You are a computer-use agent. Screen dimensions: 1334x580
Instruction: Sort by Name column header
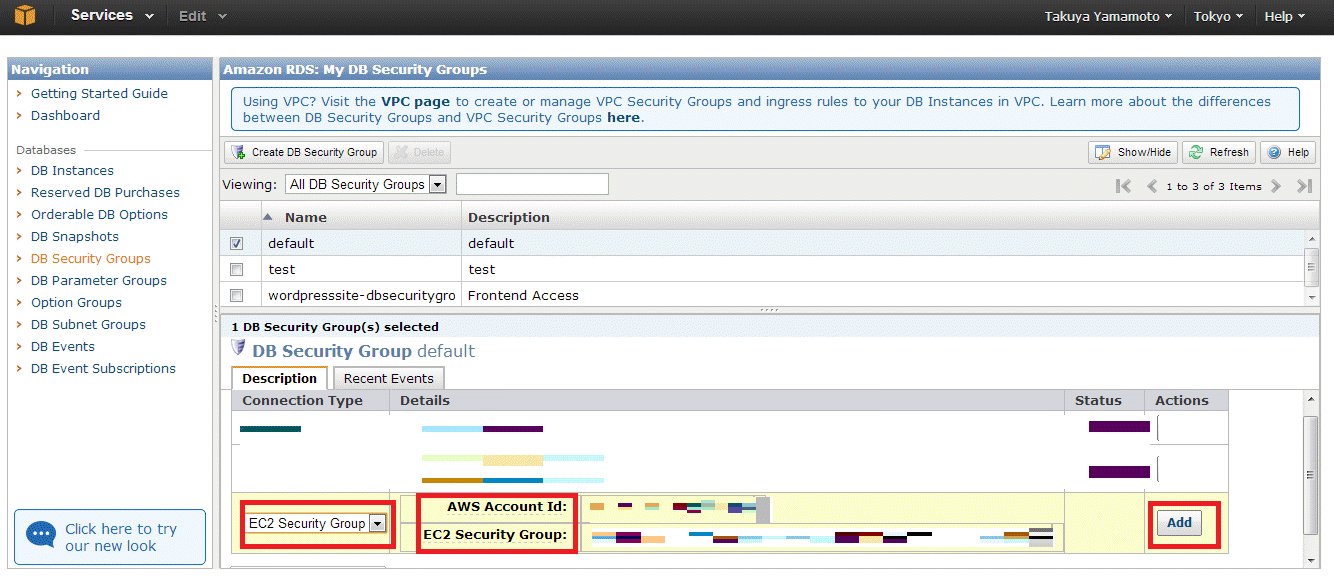(359, 217)
